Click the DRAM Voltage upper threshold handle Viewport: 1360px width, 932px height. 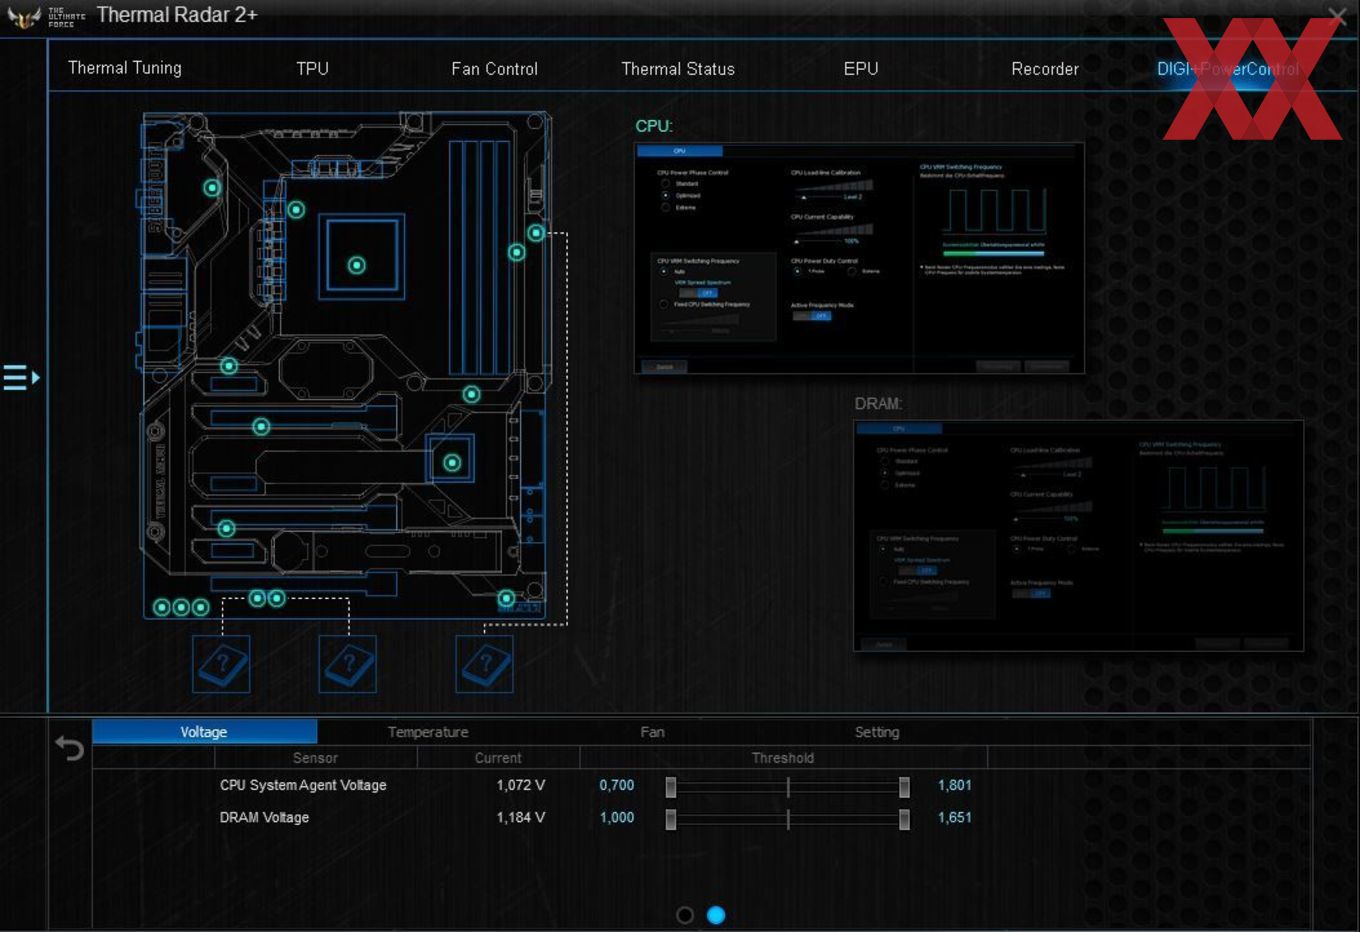point(904,819)
